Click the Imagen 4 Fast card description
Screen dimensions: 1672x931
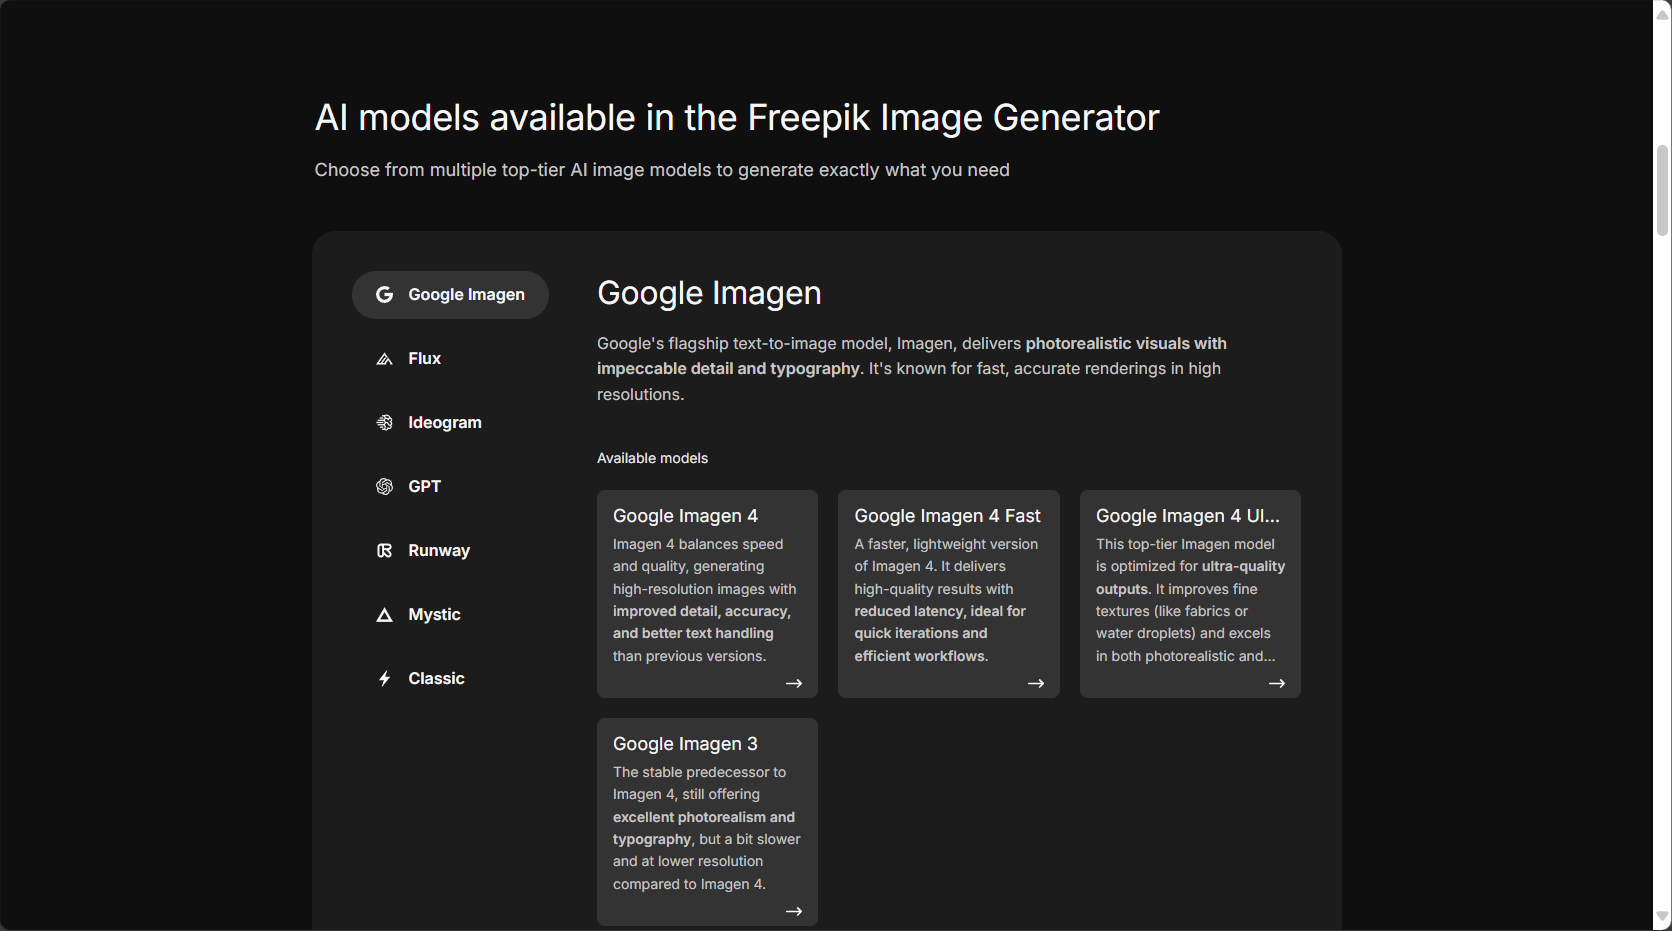click(x=946, y=600)
